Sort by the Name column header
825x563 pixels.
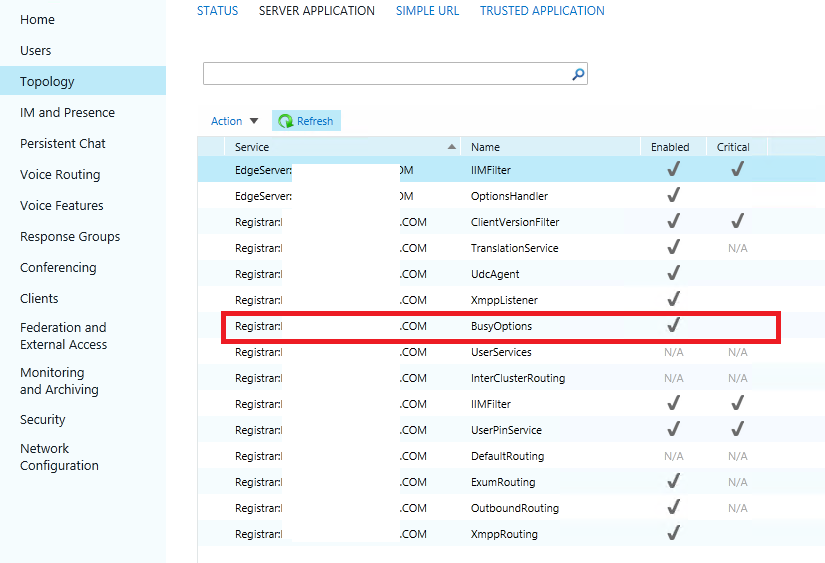click(485, 147)
